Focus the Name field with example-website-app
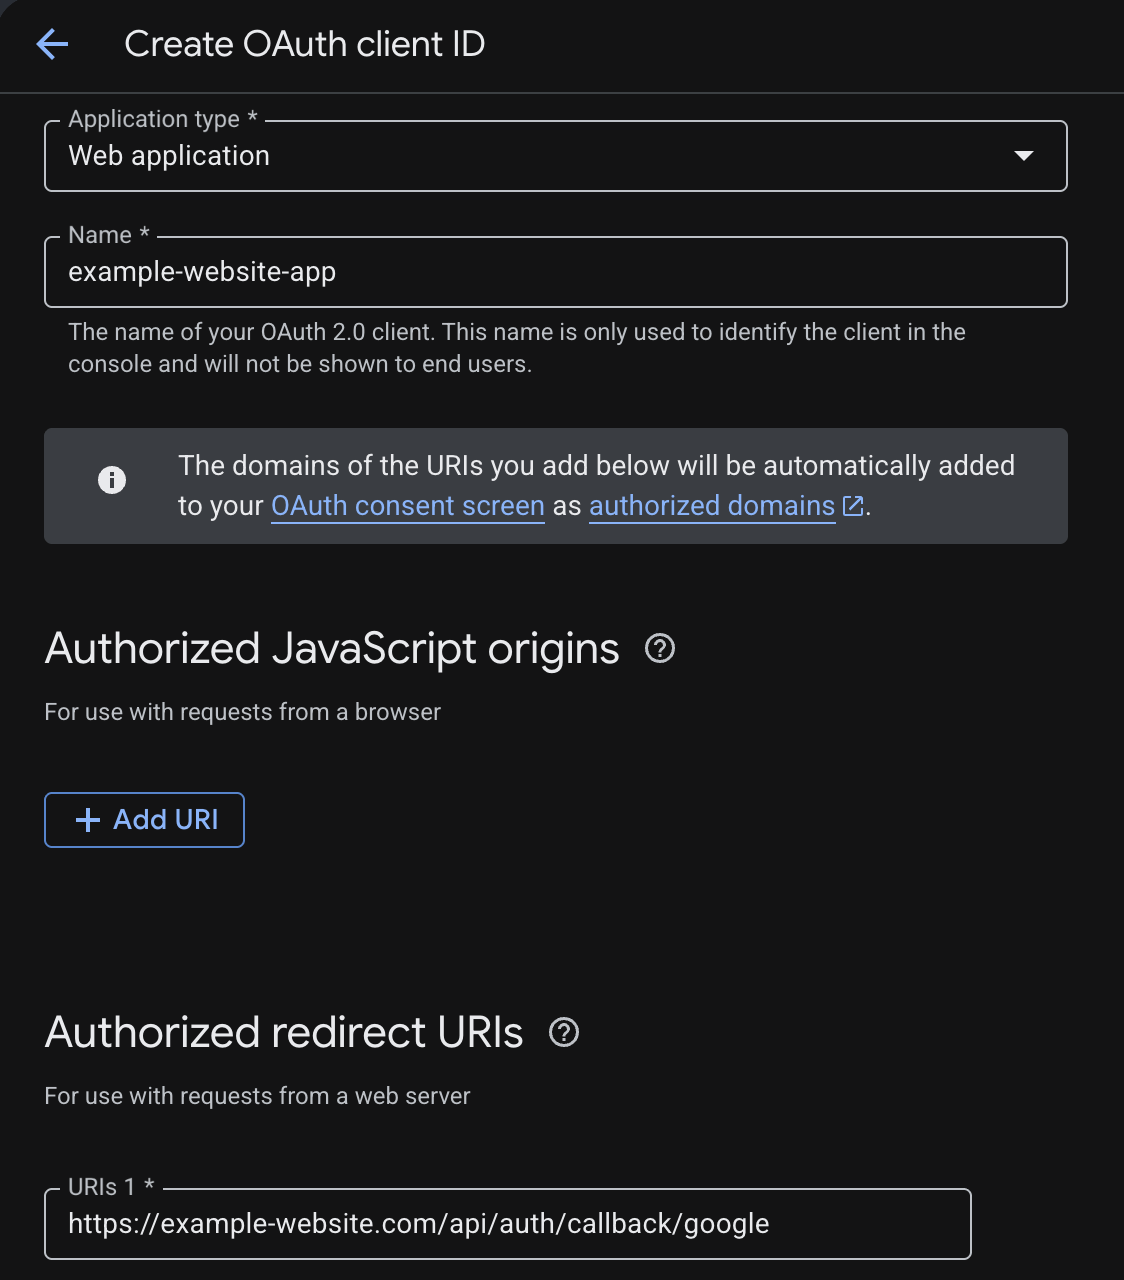Screen dimensions: 1124x1280 (x=556, y=272)
